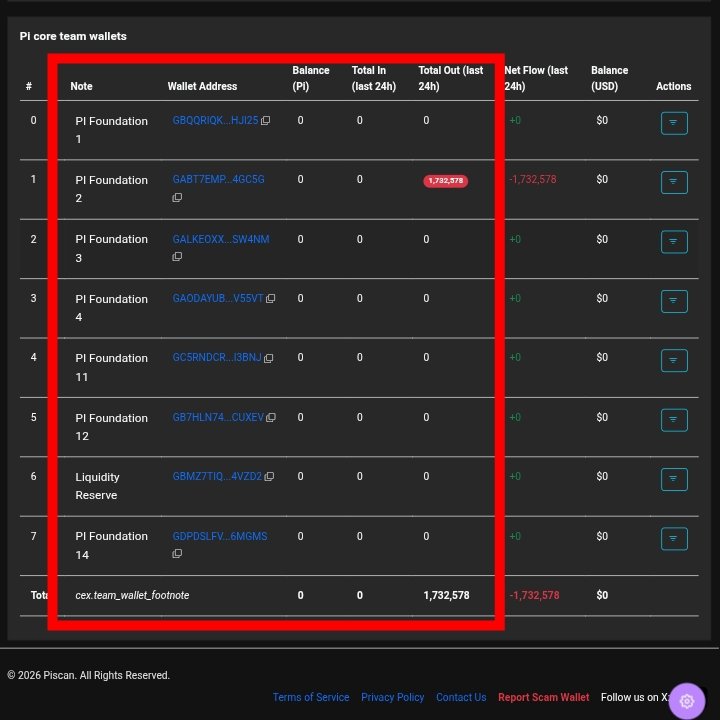This screenshot has width=720, height=720.
Task: Click the Note column header
Action: coord(81,86)
